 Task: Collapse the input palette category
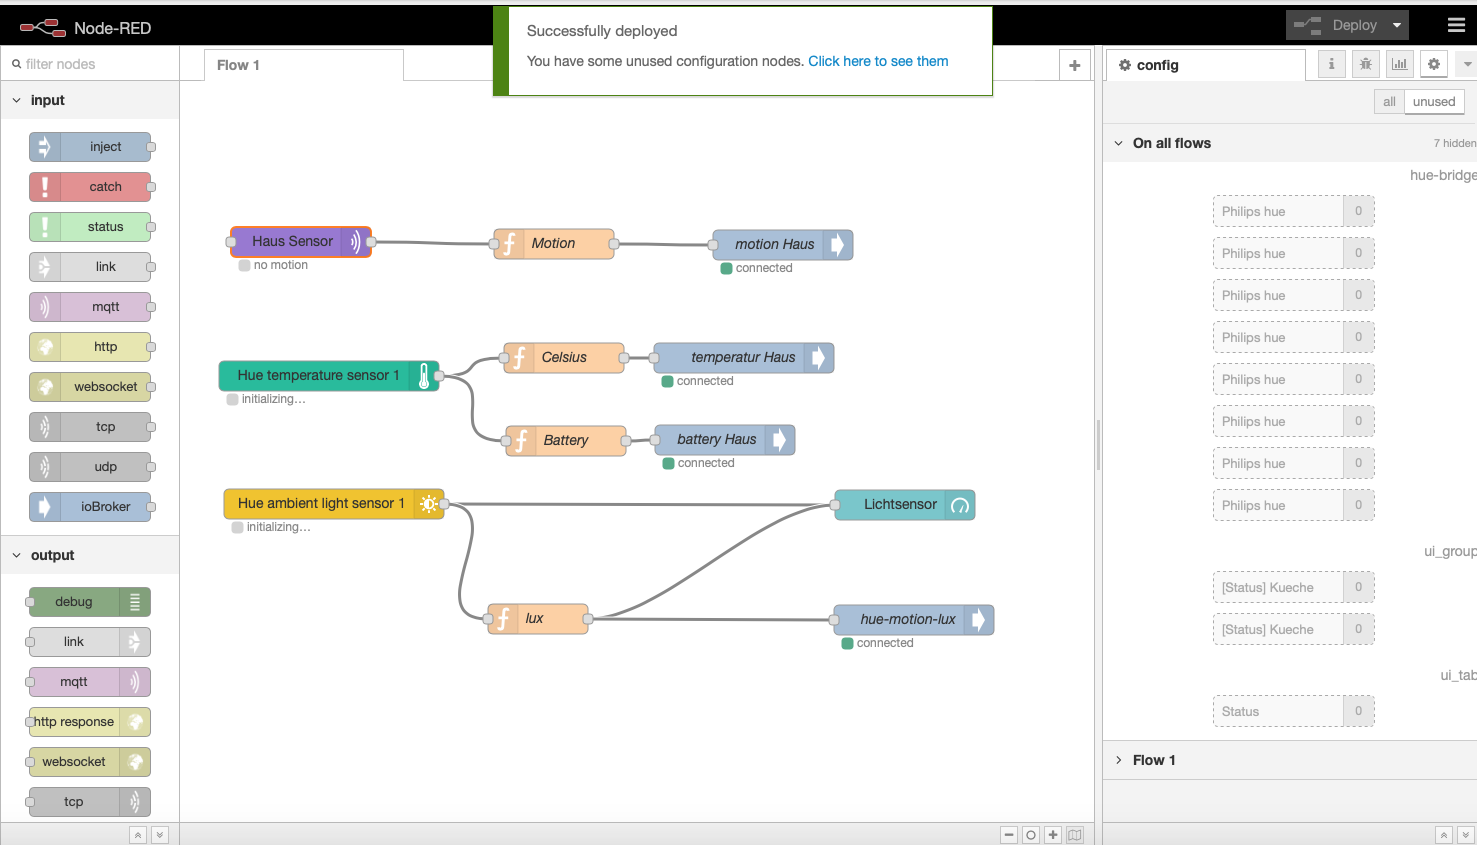(x=90, y=100)
